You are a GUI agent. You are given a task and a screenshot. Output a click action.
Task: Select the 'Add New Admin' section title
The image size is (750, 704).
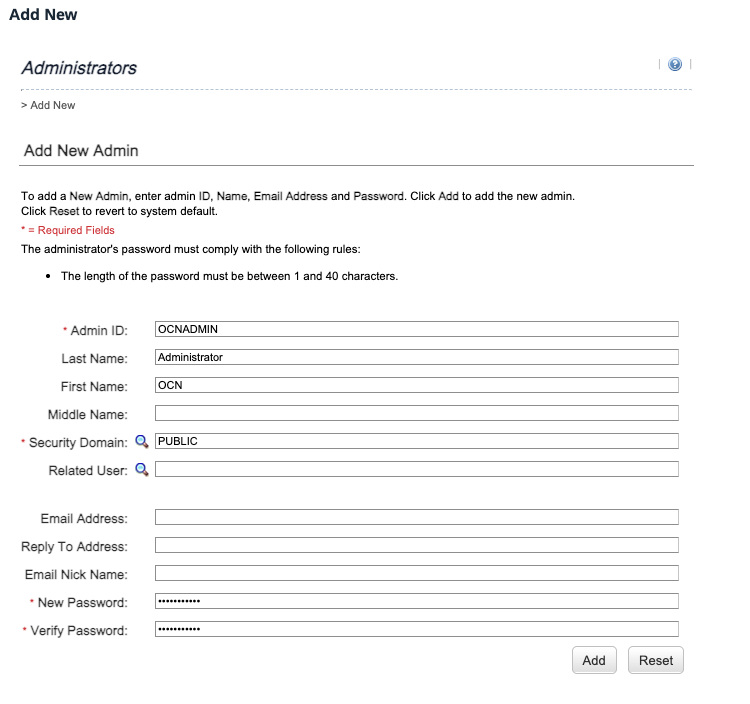pyautogui.click(x=81, y=151)
